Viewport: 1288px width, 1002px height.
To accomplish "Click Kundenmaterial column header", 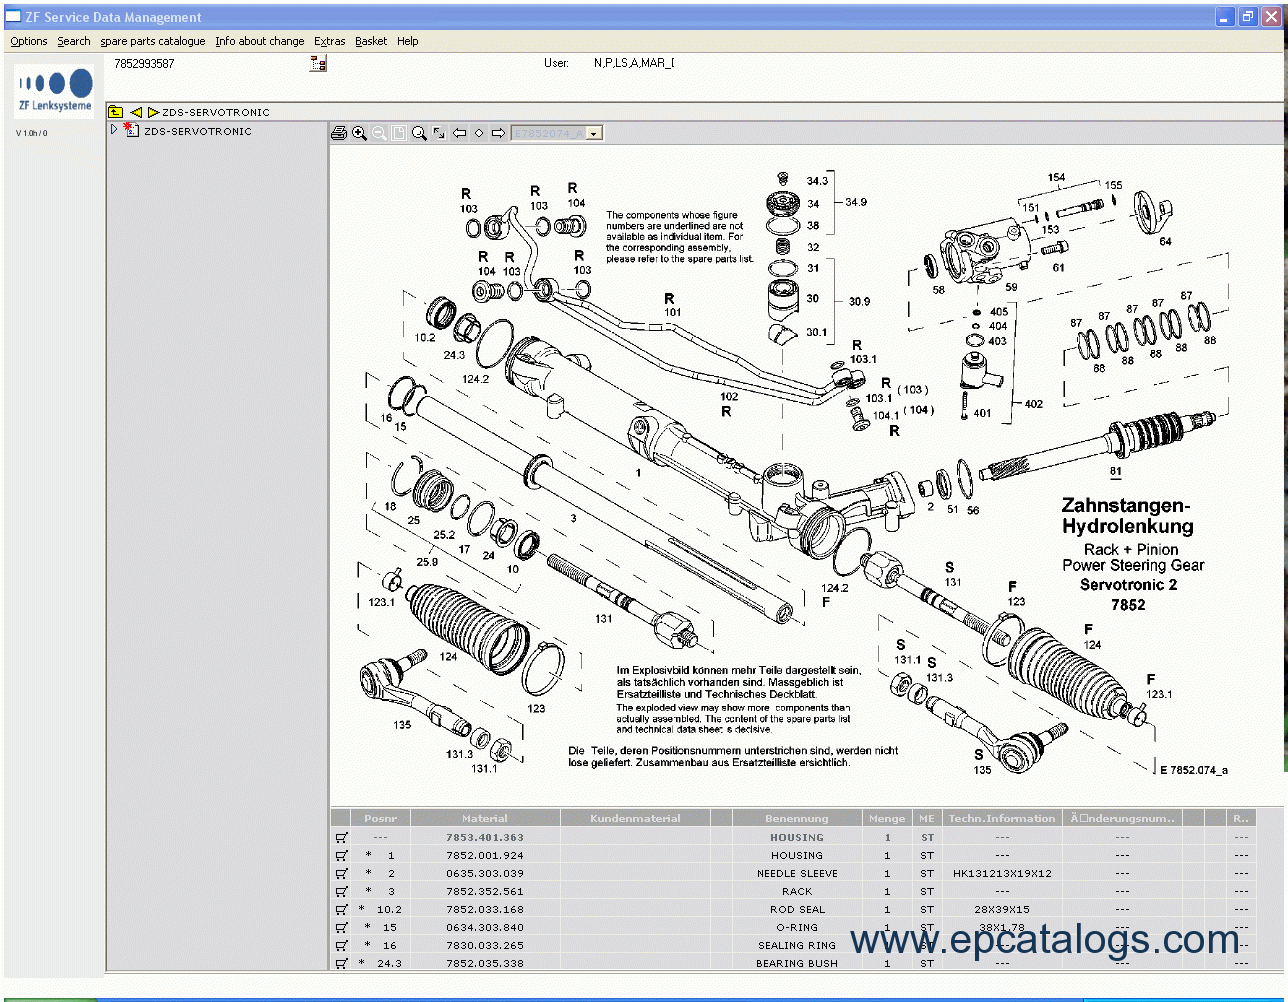I will (635, 818).
